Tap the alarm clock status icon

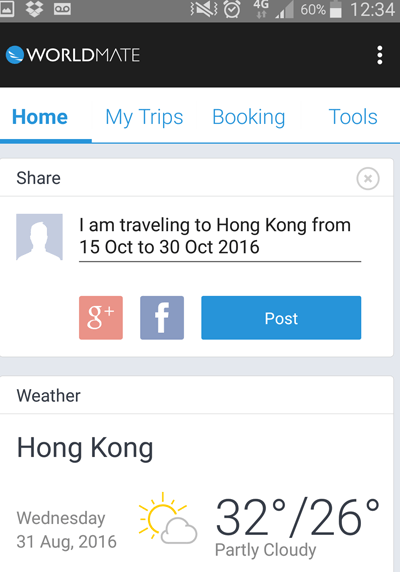point(232,9)
